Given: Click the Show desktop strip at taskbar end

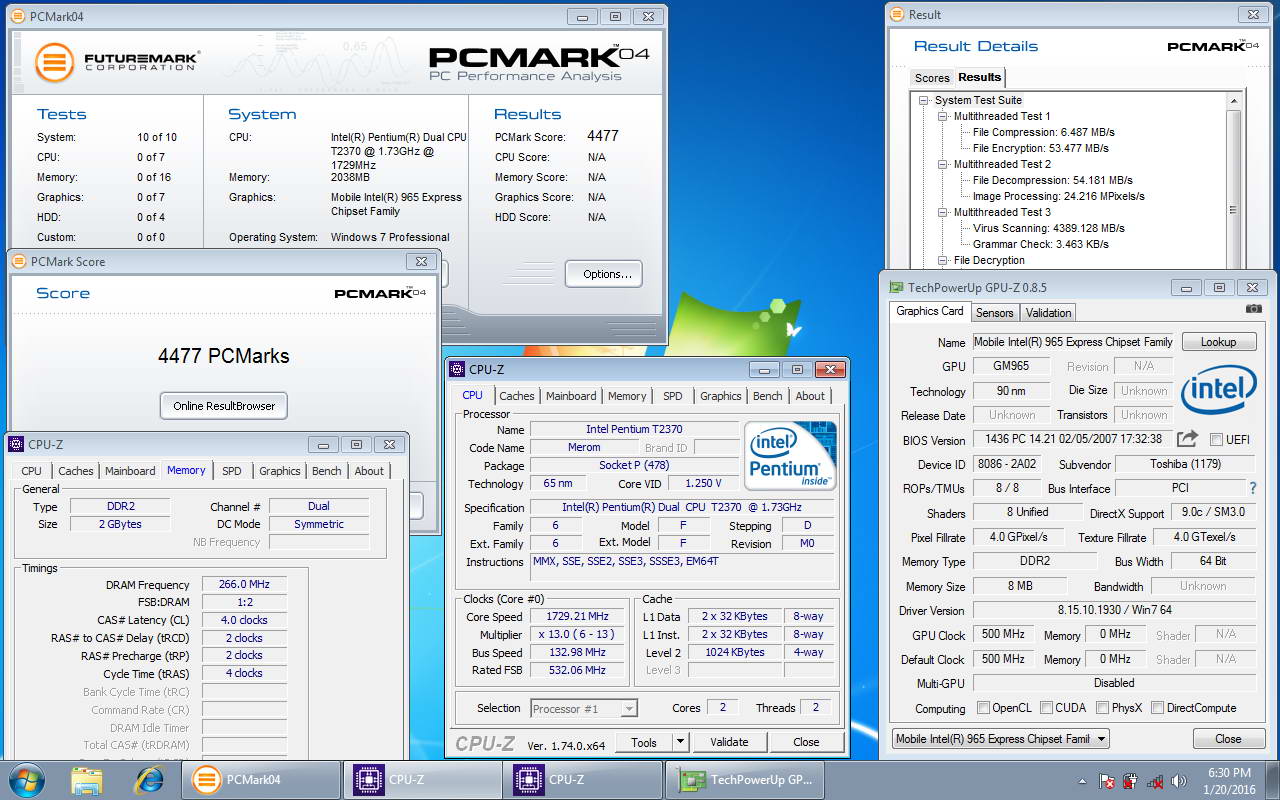Looking at the screenshot, I should (x=1273, y=780).
